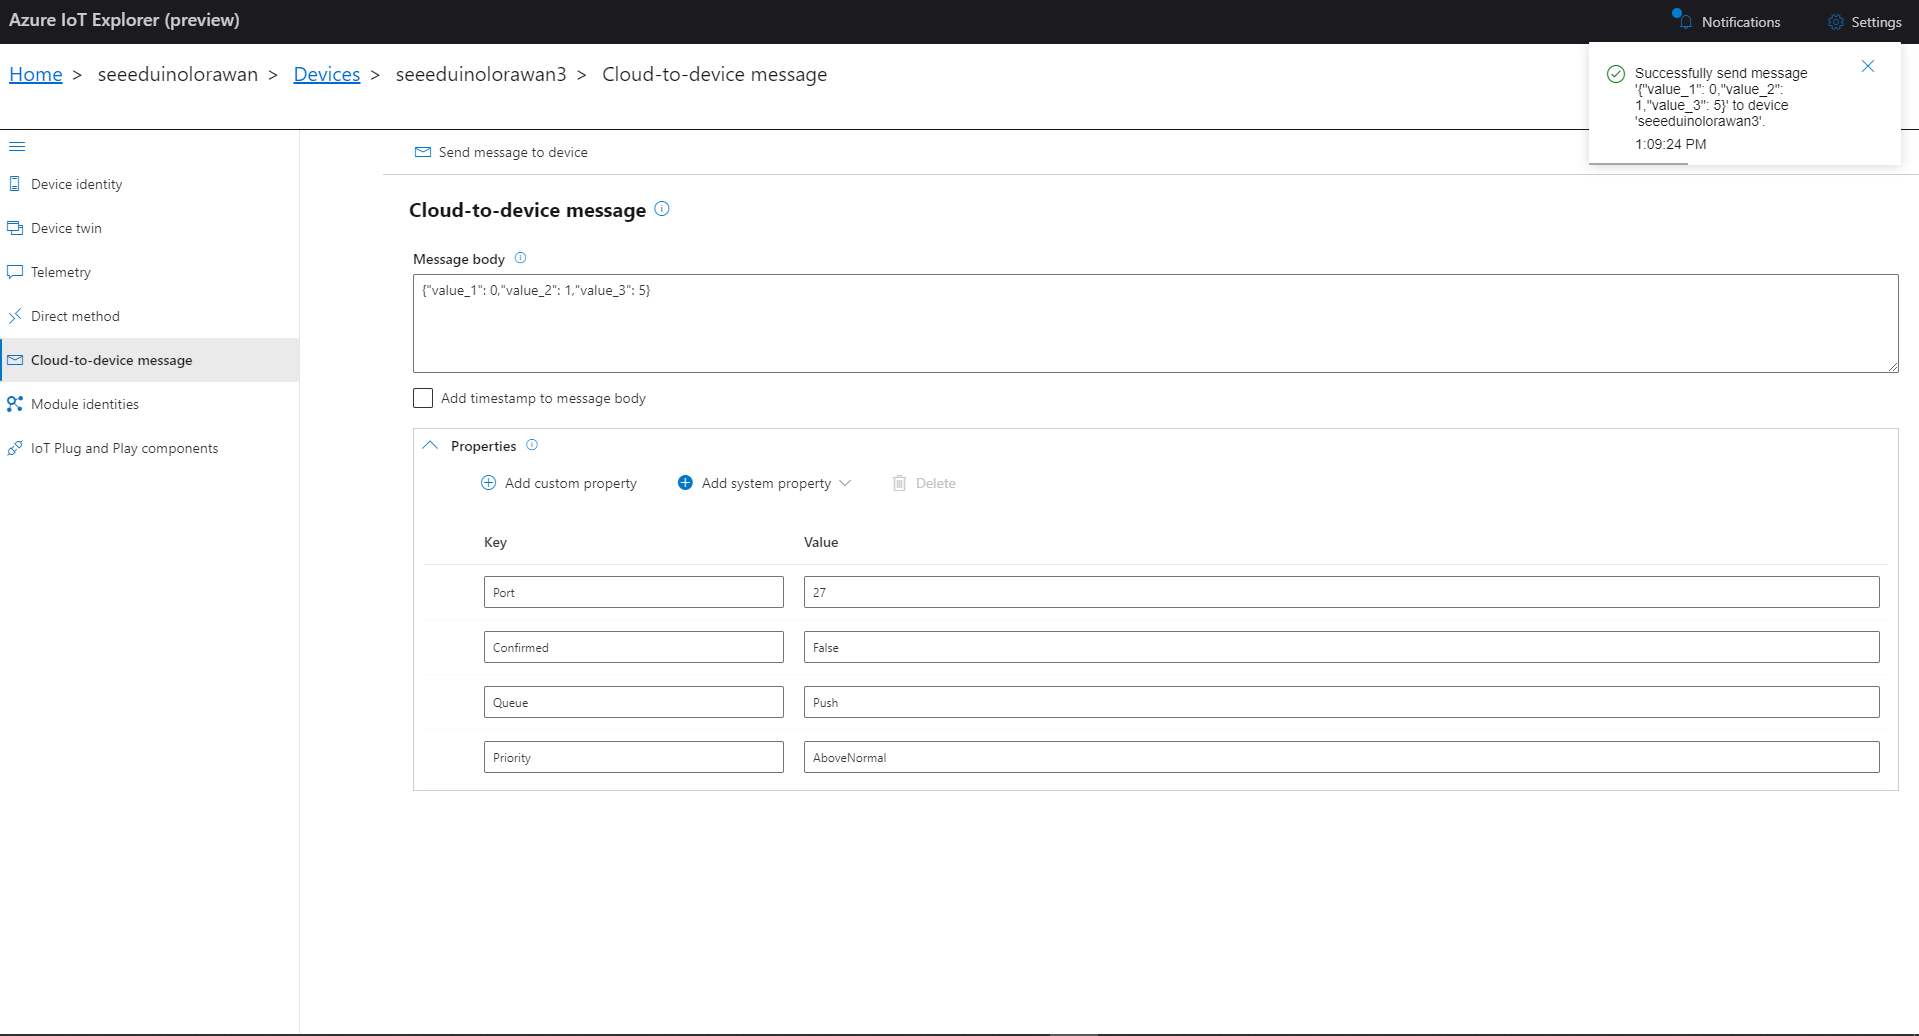Click the hamburger menu icon to collapse sidebar
Viewport: 1919px width, 1036px height.
click(16, 147)
